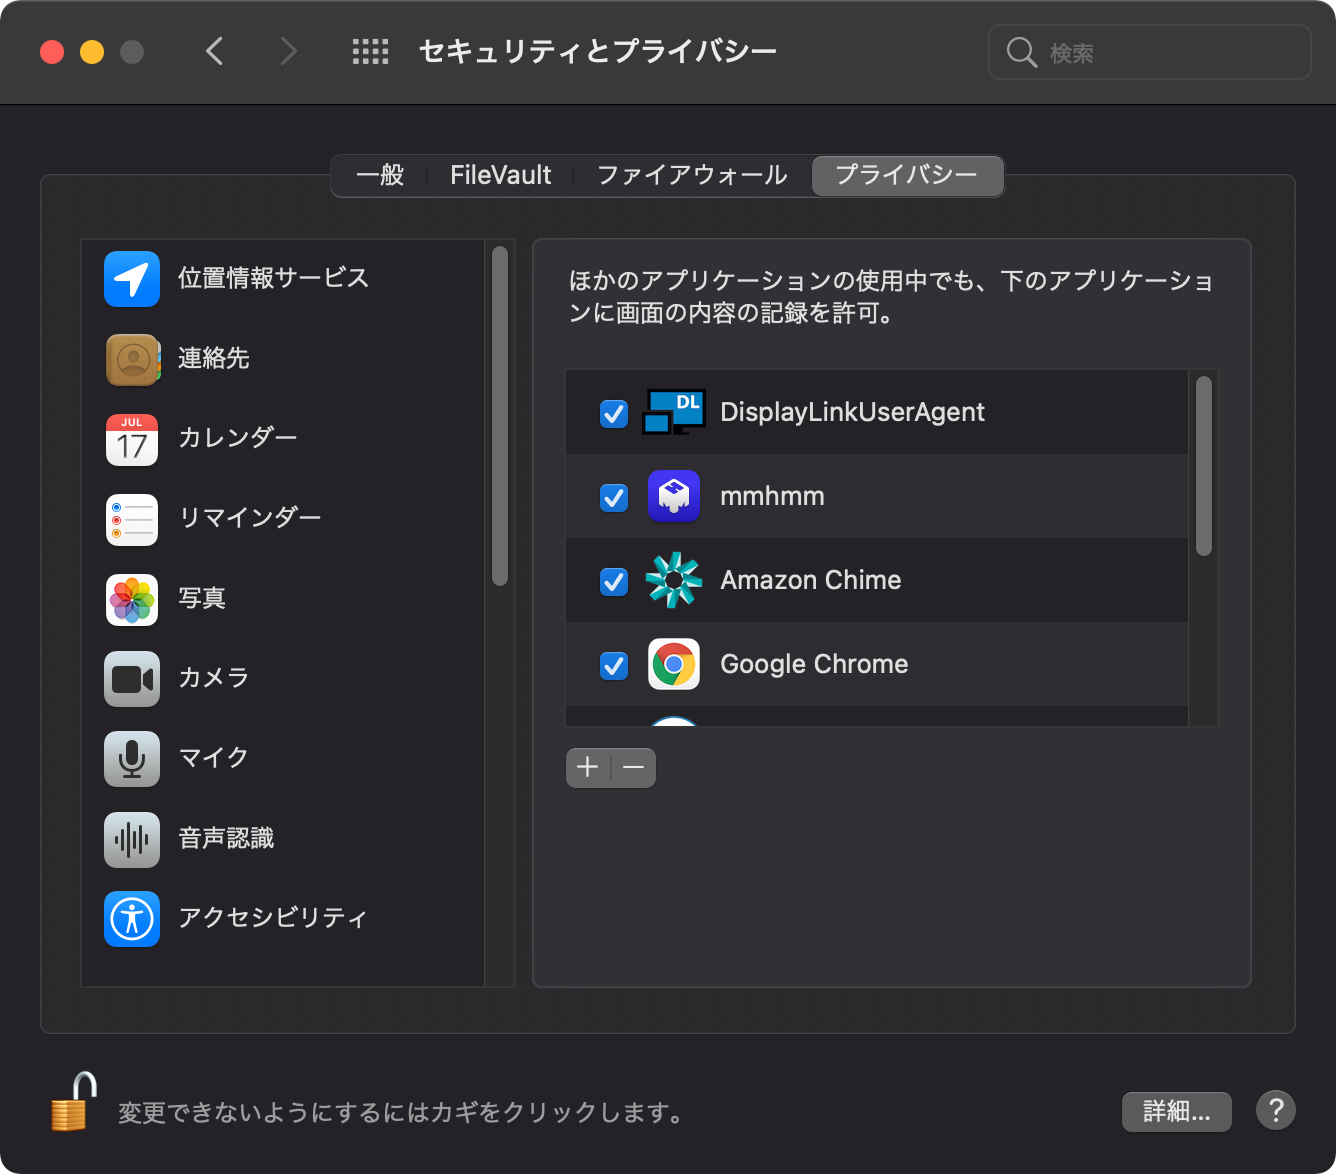Viewport: 1336px width, 1174px height.
Task: Select the アクセシビリティ accessibility icon
Action: pyautogui.click(x=132, y=919)
